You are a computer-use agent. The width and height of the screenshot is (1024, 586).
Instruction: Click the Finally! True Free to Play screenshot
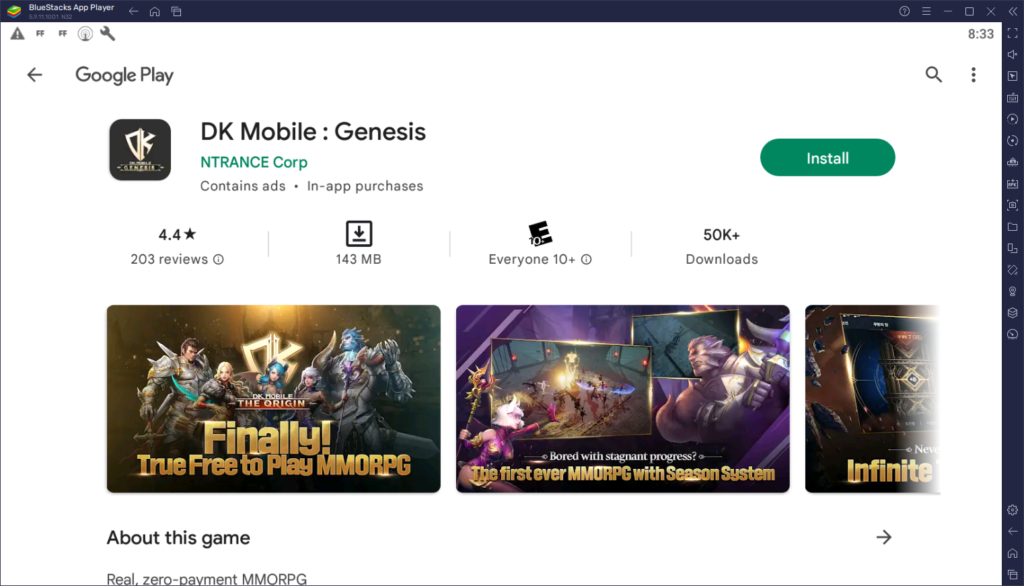point(272,398)
